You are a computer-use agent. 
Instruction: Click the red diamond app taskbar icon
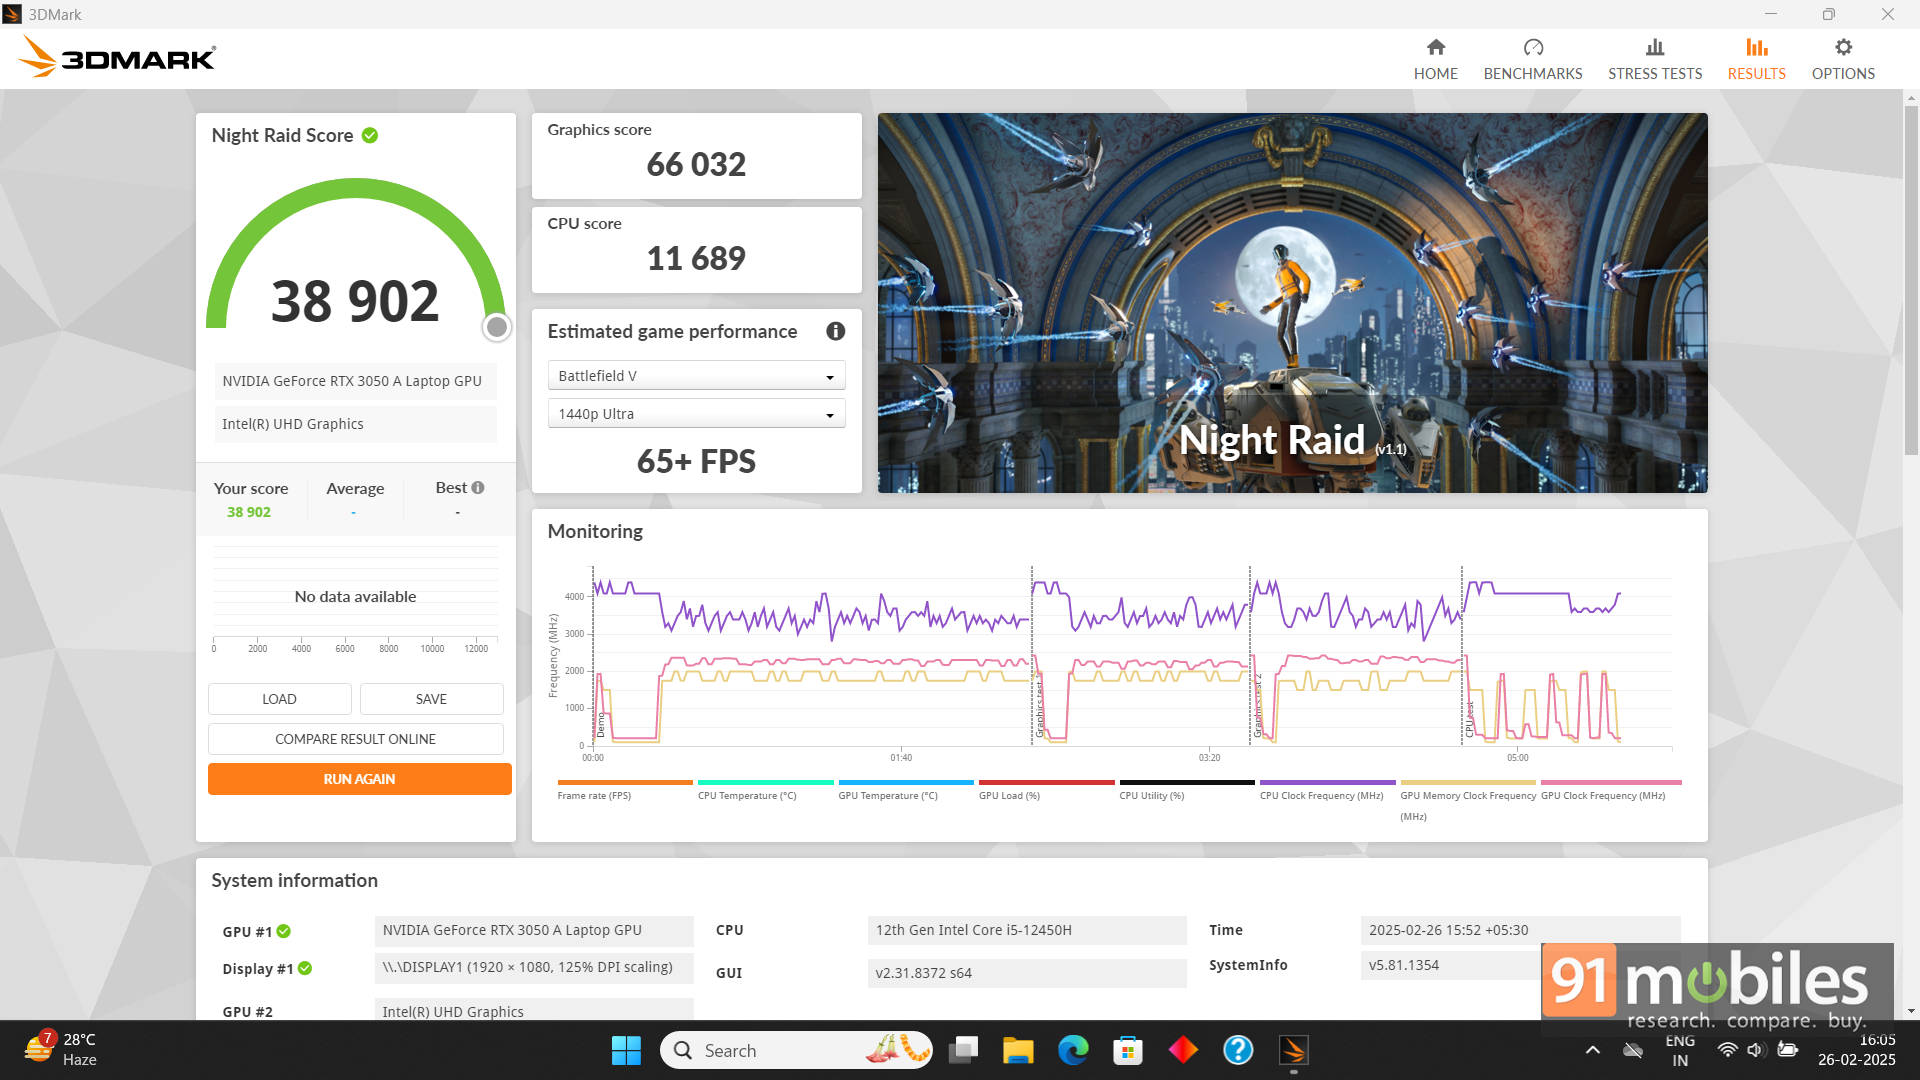point(1183,1050)
